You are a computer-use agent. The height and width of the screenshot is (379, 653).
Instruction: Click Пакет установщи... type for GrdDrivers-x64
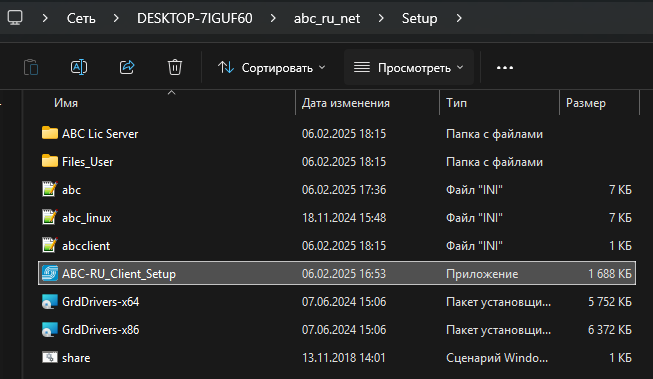click(x=498, y=302)
